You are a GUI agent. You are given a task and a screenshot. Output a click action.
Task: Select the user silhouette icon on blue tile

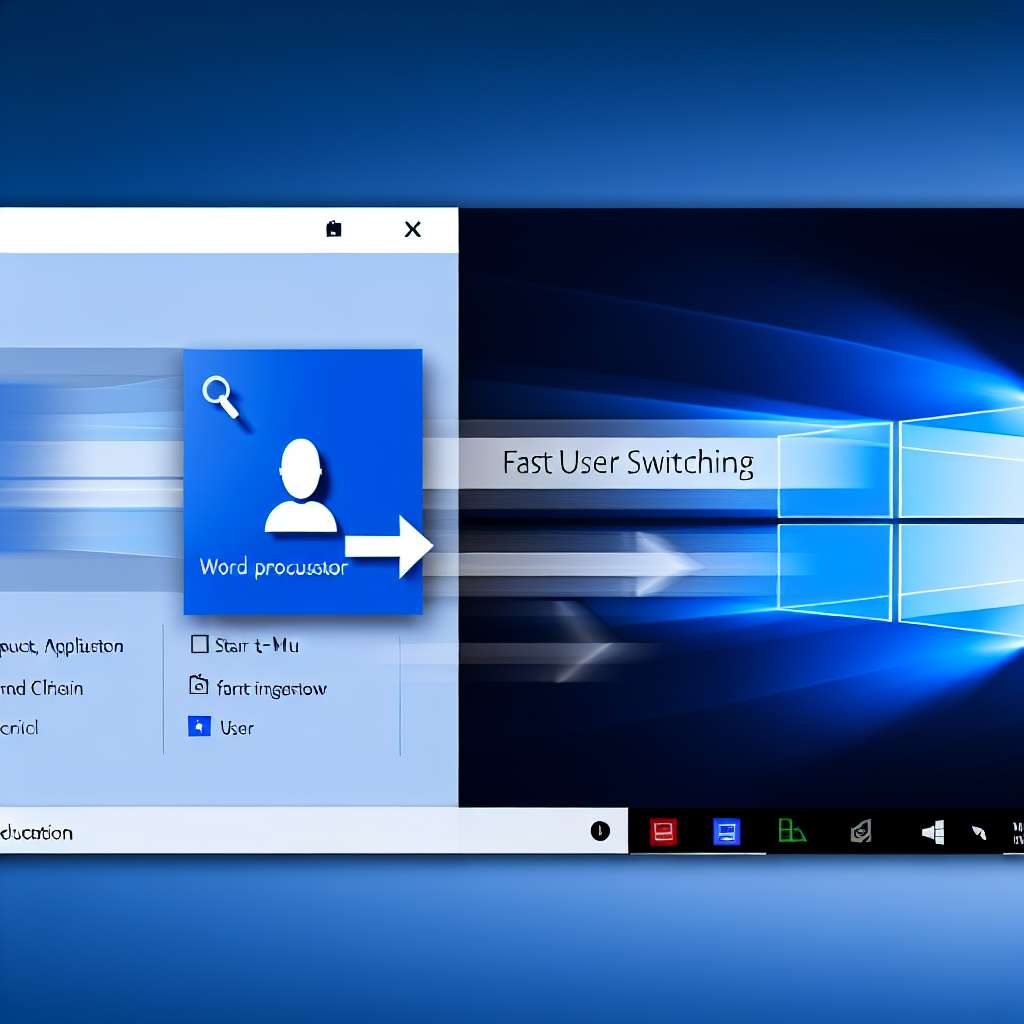(x=300, y=487)
